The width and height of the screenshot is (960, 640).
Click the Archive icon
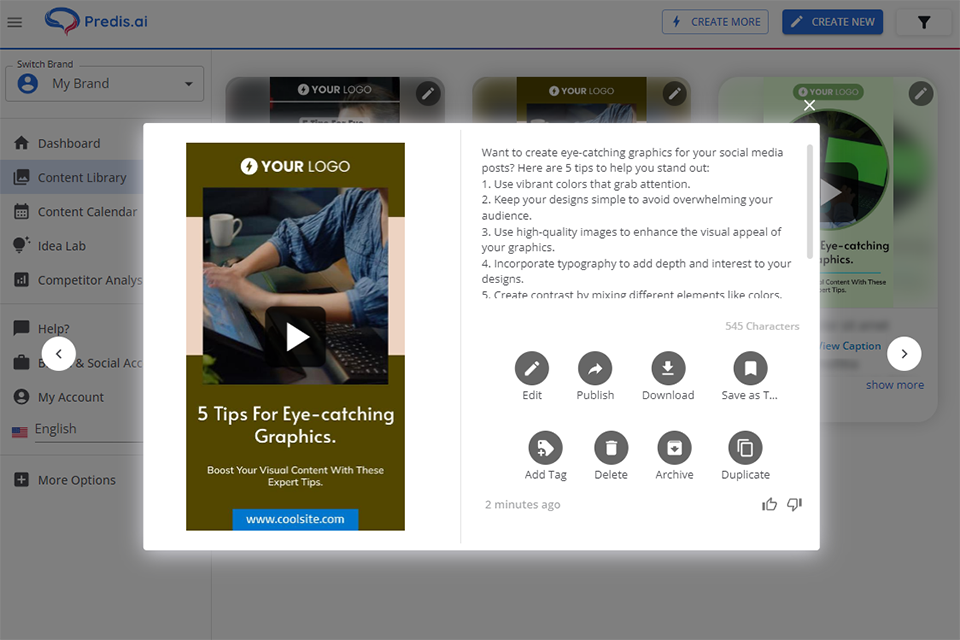coord(674,448)
